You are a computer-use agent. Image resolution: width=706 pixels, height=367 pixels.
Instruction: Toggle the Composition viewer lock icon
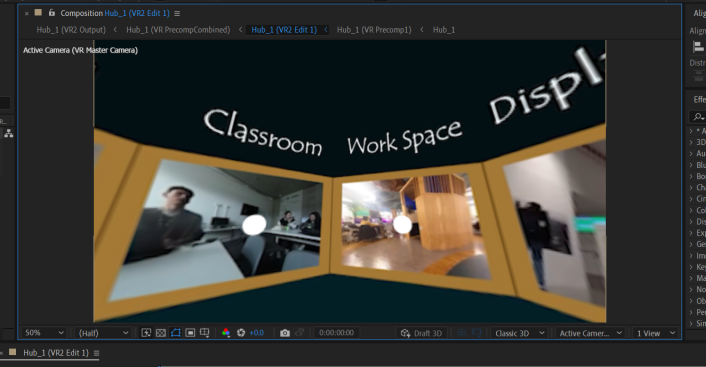tap(52, 13)
